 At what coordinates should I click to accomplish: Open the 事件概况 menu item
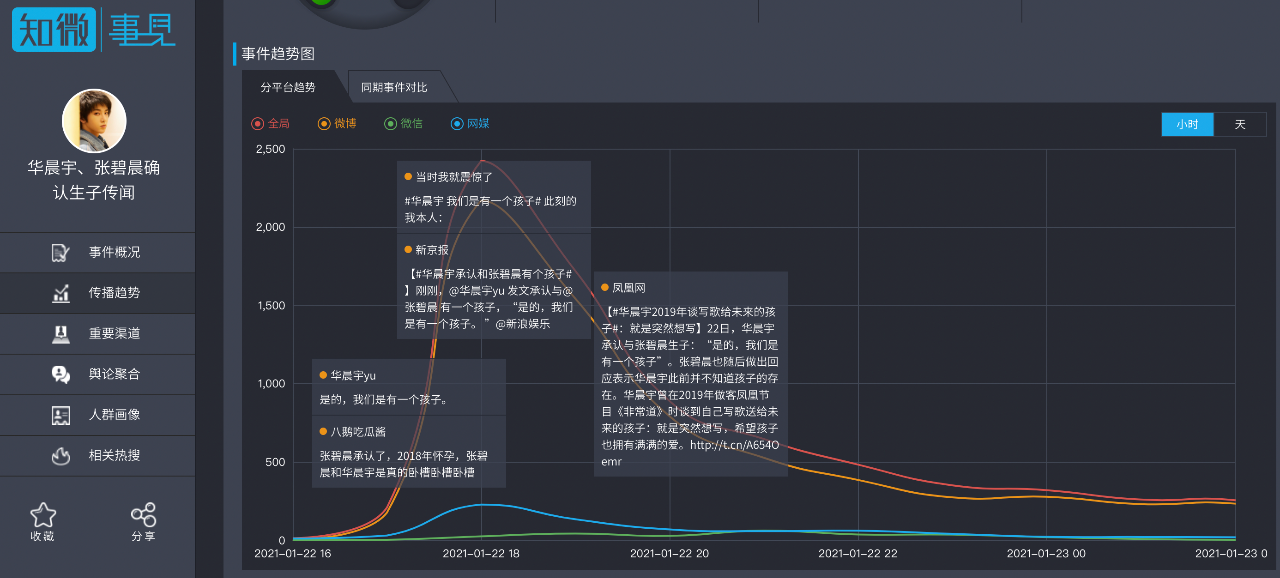pos(97,253)
